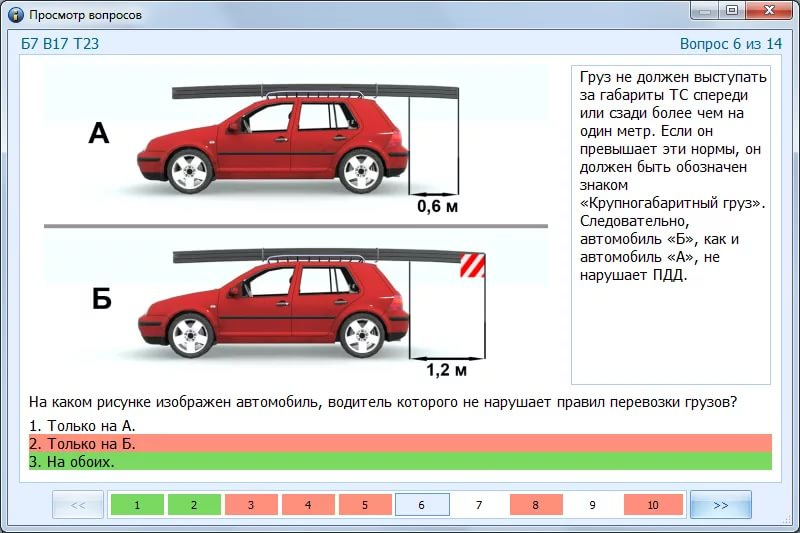This screenshot has width=800, height=533.
Task: Click the red-white oversized cargo sign
Action: click(472, 265)
